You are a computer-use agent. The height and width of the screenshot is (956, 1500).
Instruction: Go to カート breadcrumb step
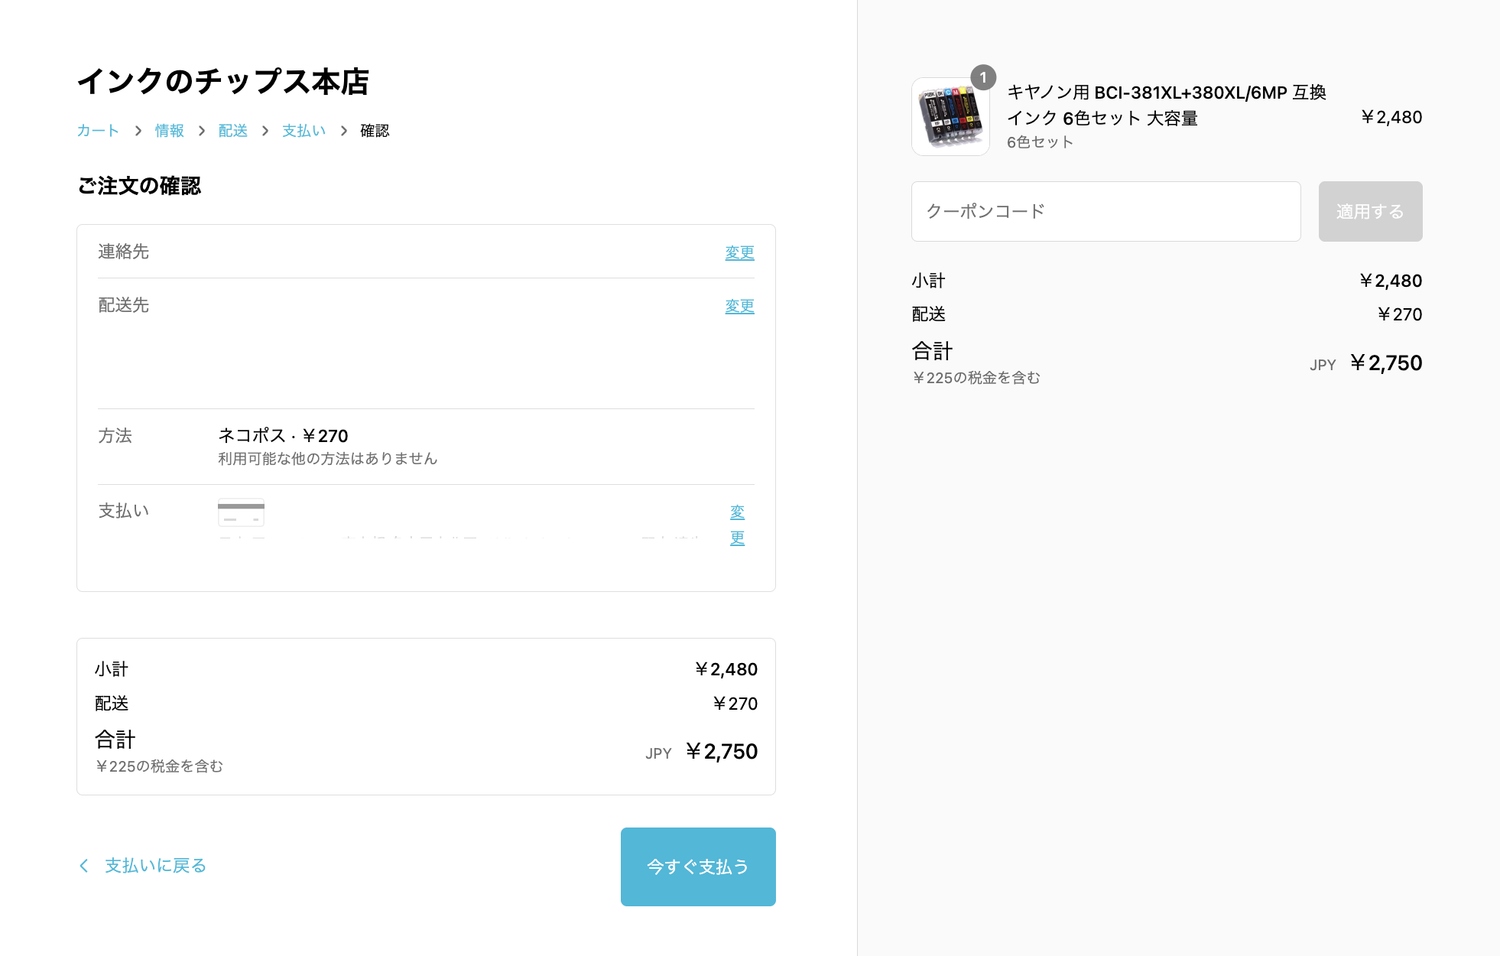[x=97, y=131]
